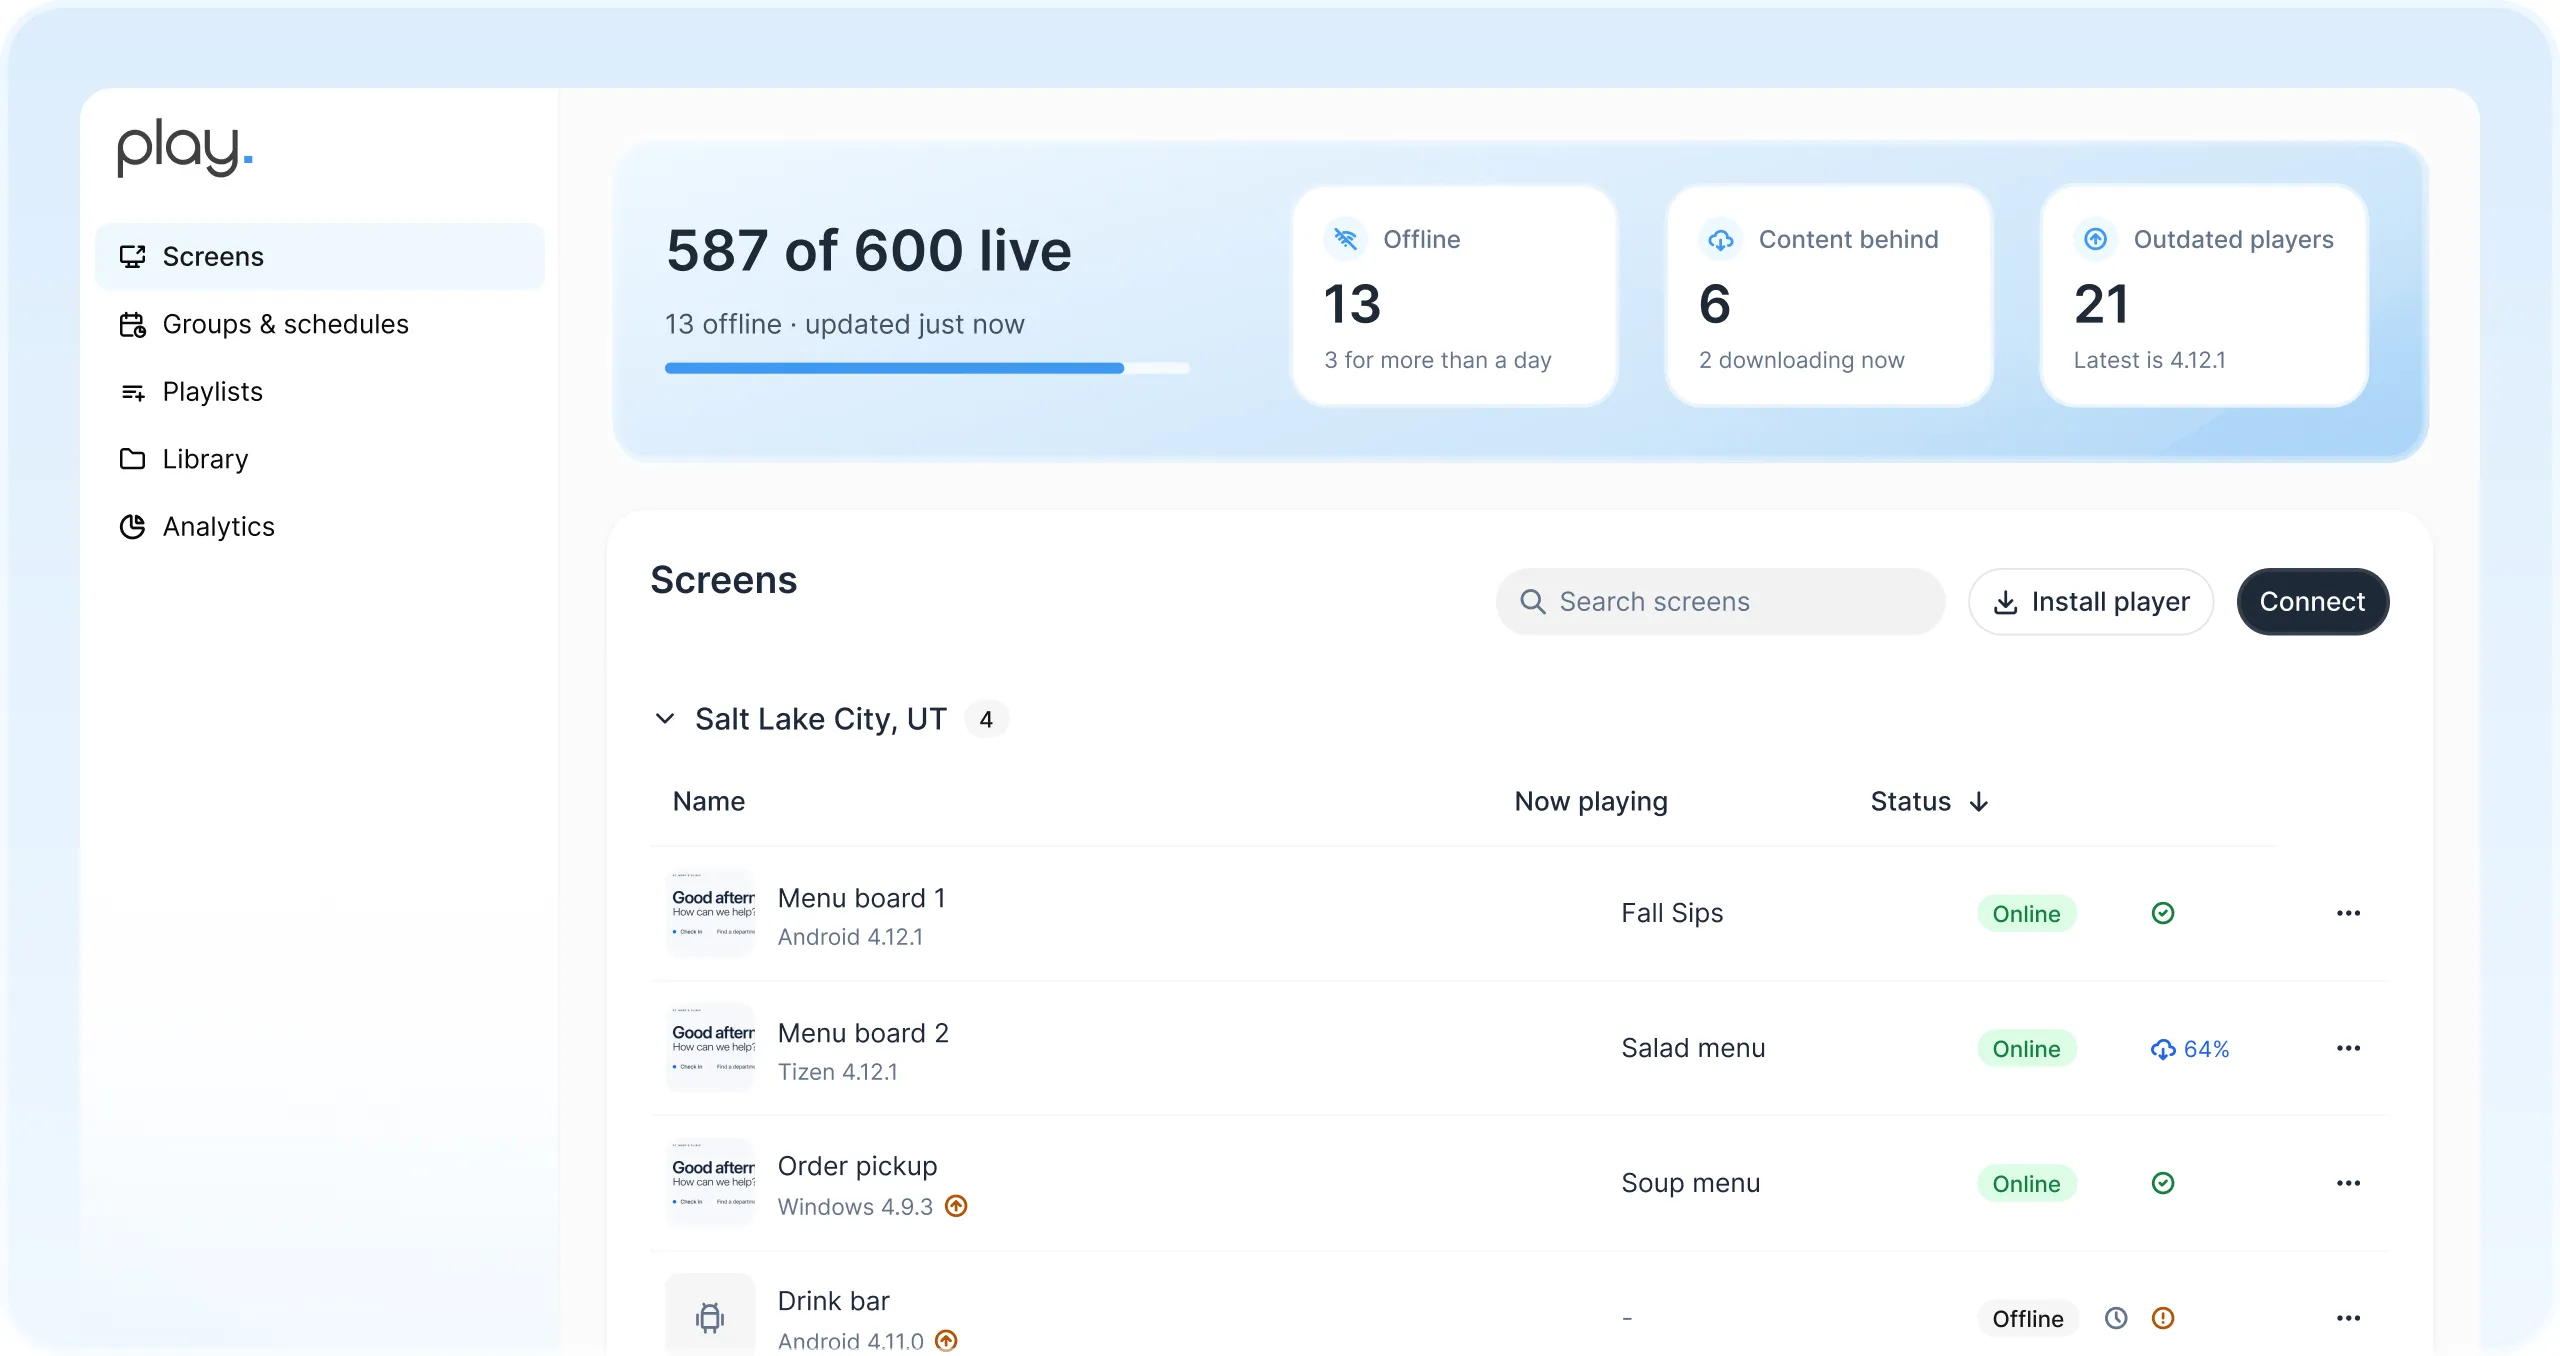Open Menu board 2 preview thumbnail
Viewport: 2560px width, 1356px height.
pos(711,1048)
